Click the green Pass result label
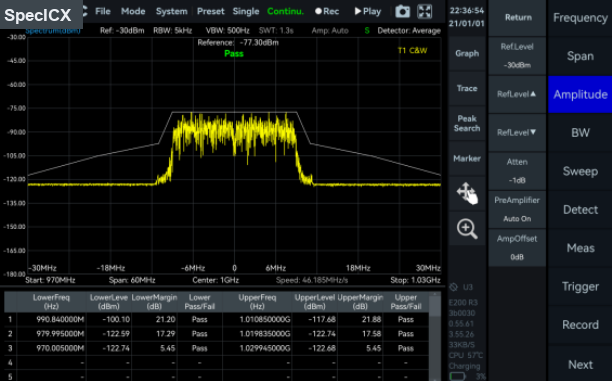The image size is (612, 381). point(234,53)
